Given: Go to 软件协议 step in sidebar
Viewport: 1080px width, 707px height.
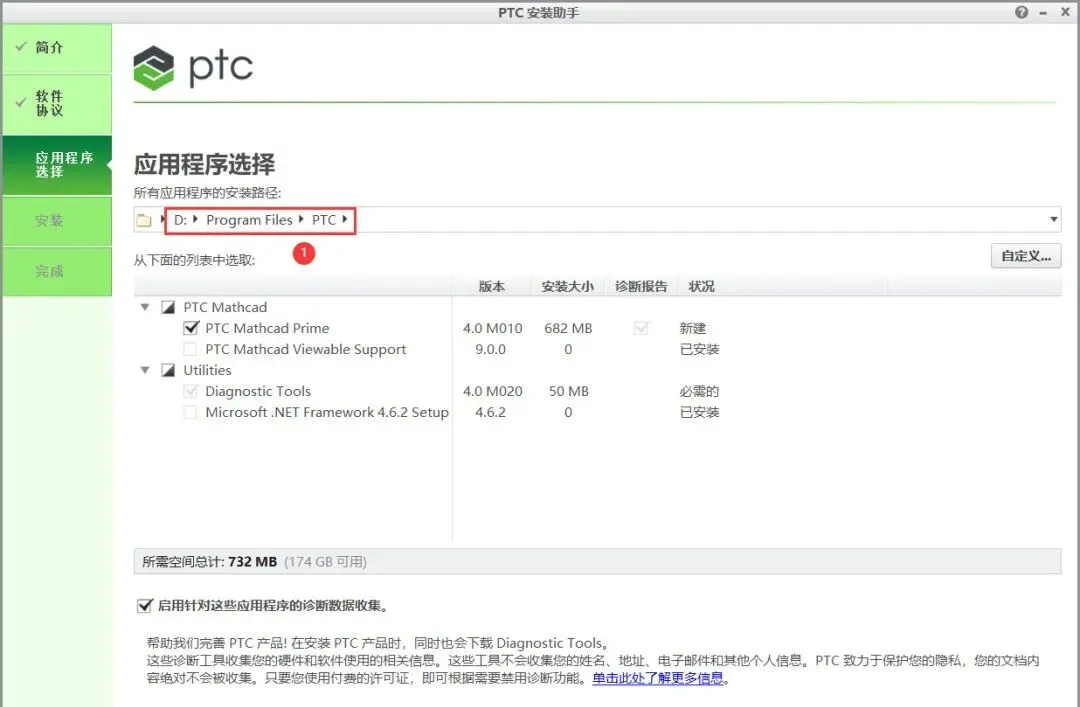Looking at the screenshot, I should click(x=57, y=104).
